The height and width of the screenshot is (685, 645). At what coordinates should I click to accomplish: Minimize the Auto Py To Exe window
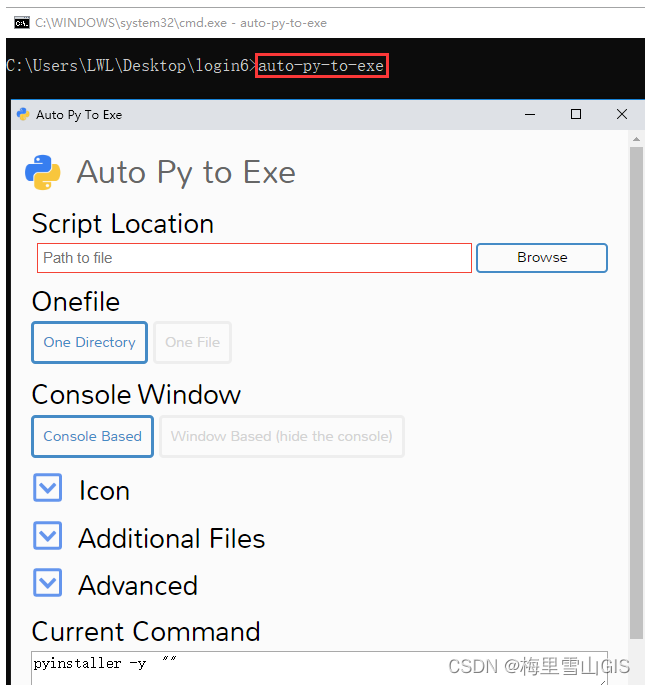point(530,114)
